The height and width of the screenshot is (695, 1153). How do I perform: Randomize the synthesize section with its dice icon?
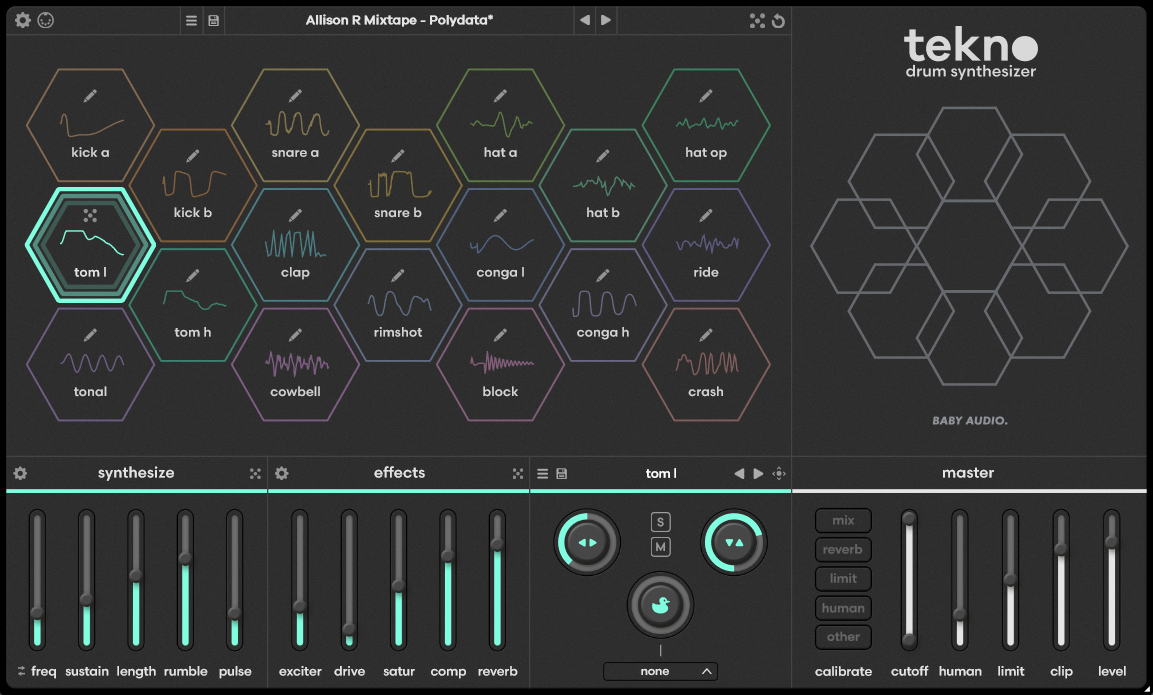coord(256,473)
